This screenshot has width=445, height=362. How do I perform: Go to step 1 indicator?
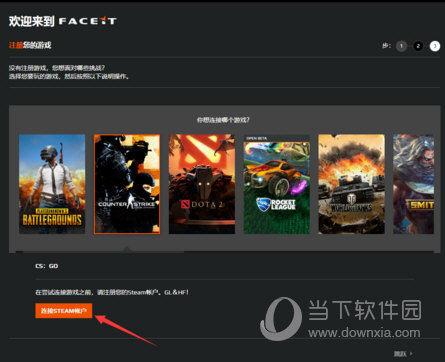401,46
